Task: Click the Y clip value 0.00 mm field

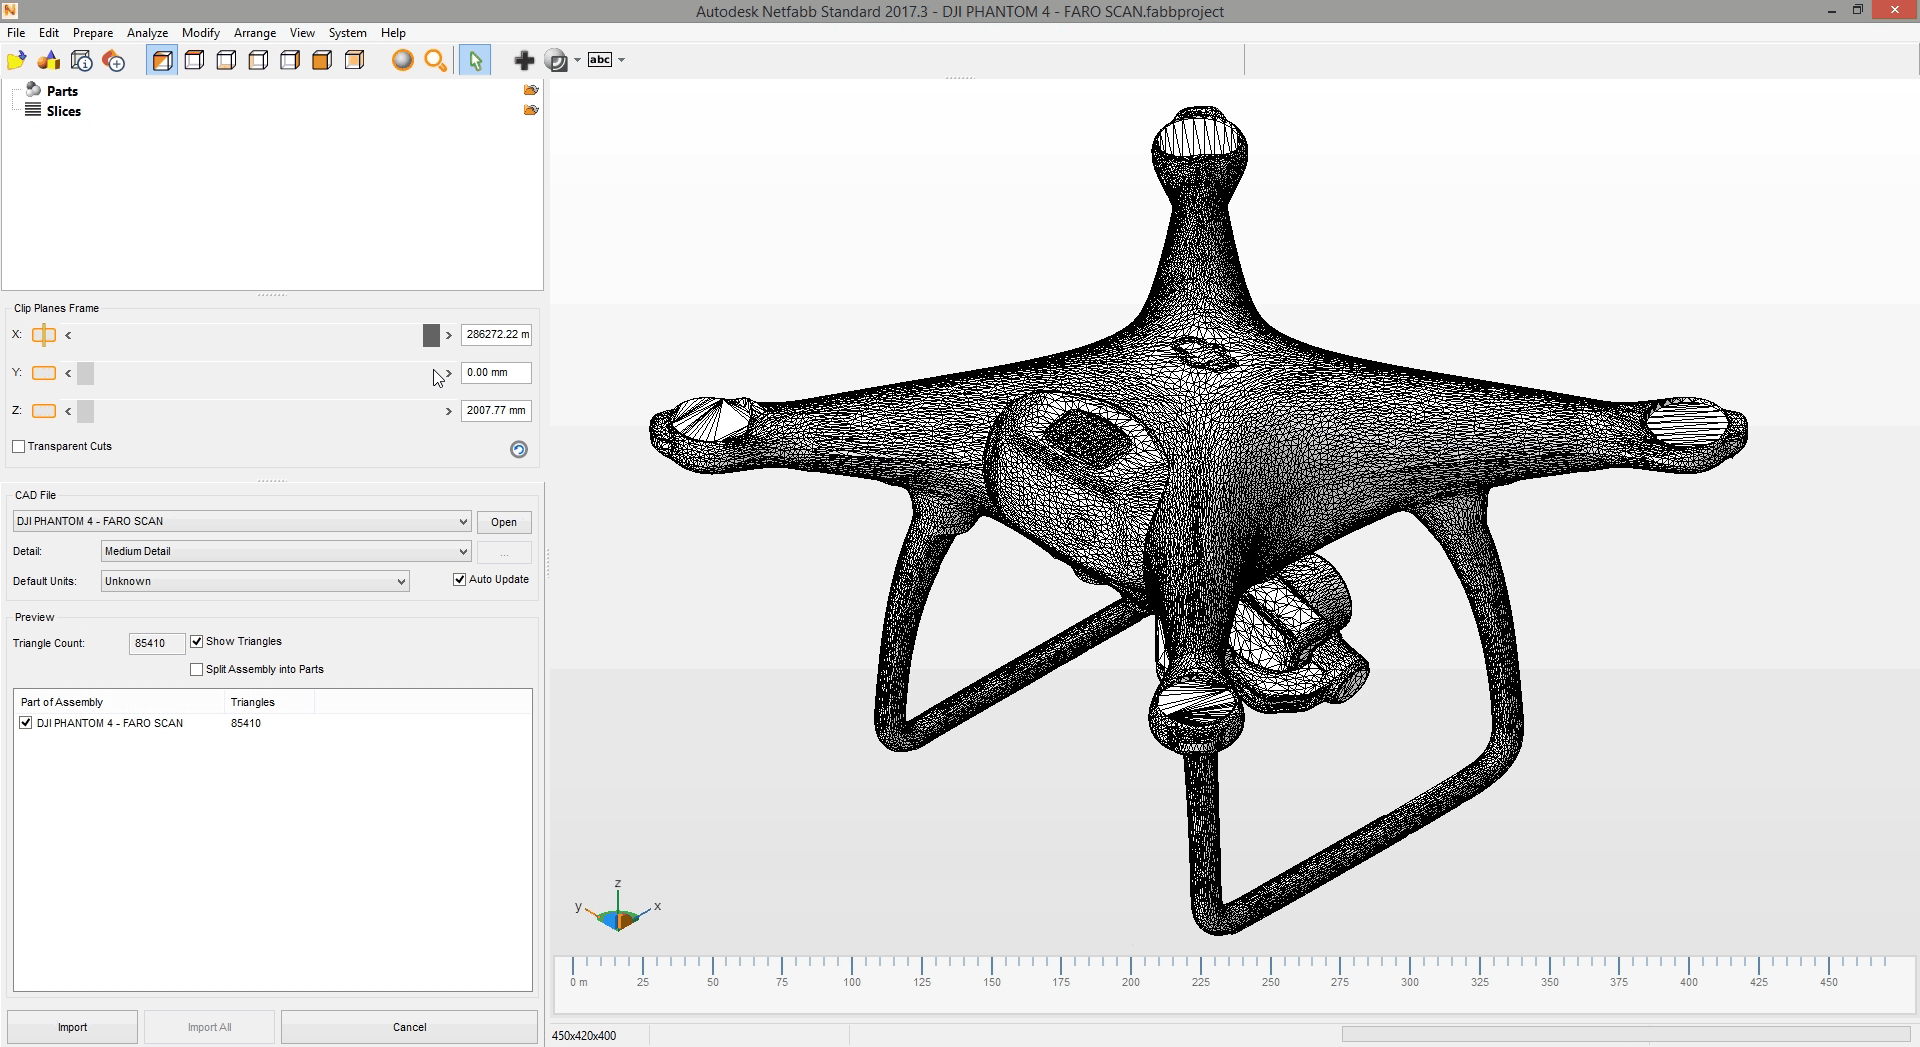Action: pyautogui.click(x=496, y=373)
